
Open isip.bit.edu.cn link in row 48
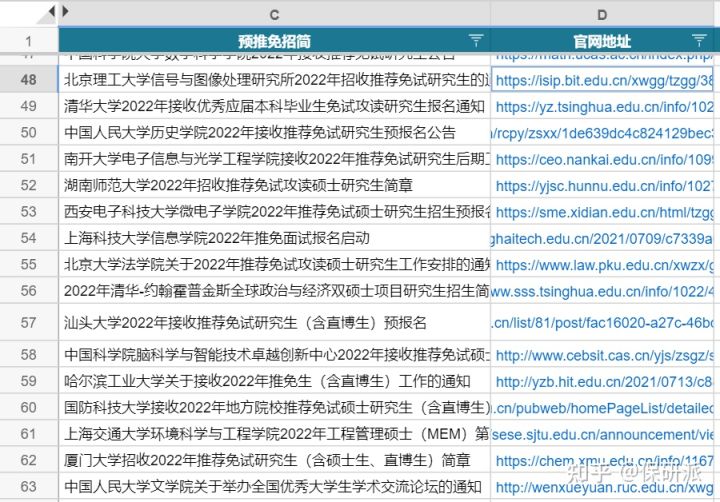[x=604, y=80]
